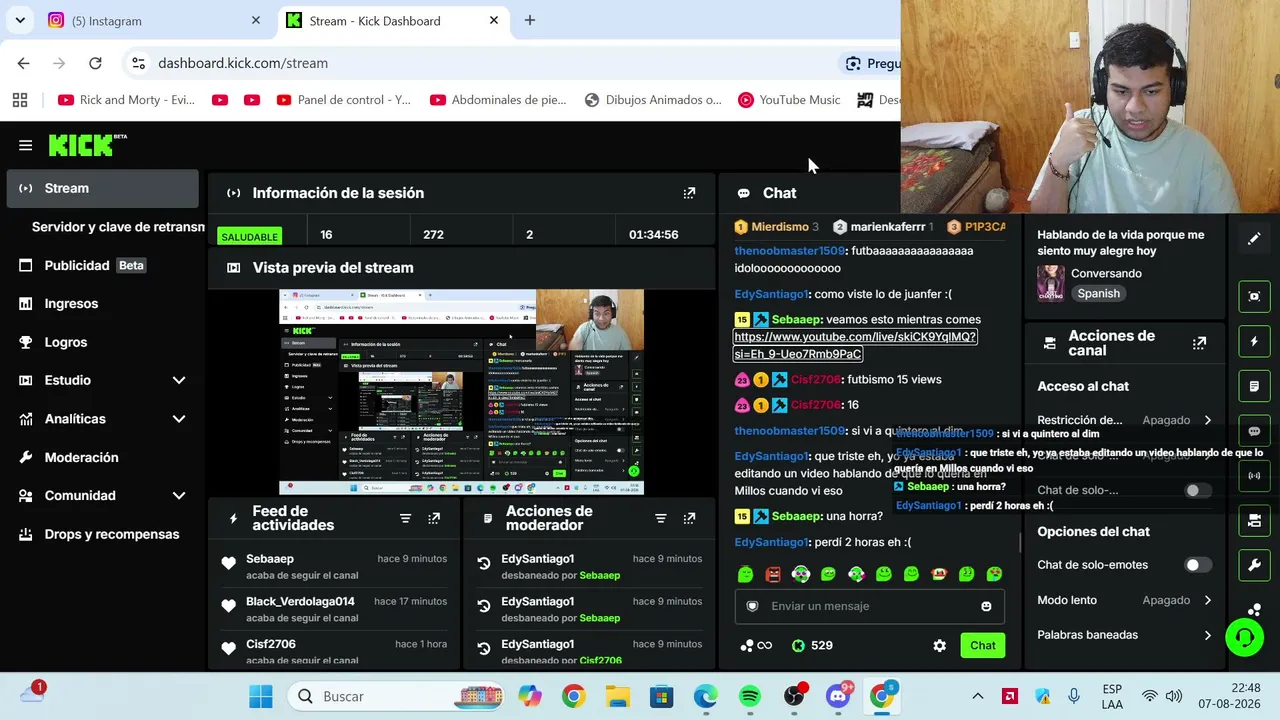Toggle Chat de solo-emotes switch

1197,565
